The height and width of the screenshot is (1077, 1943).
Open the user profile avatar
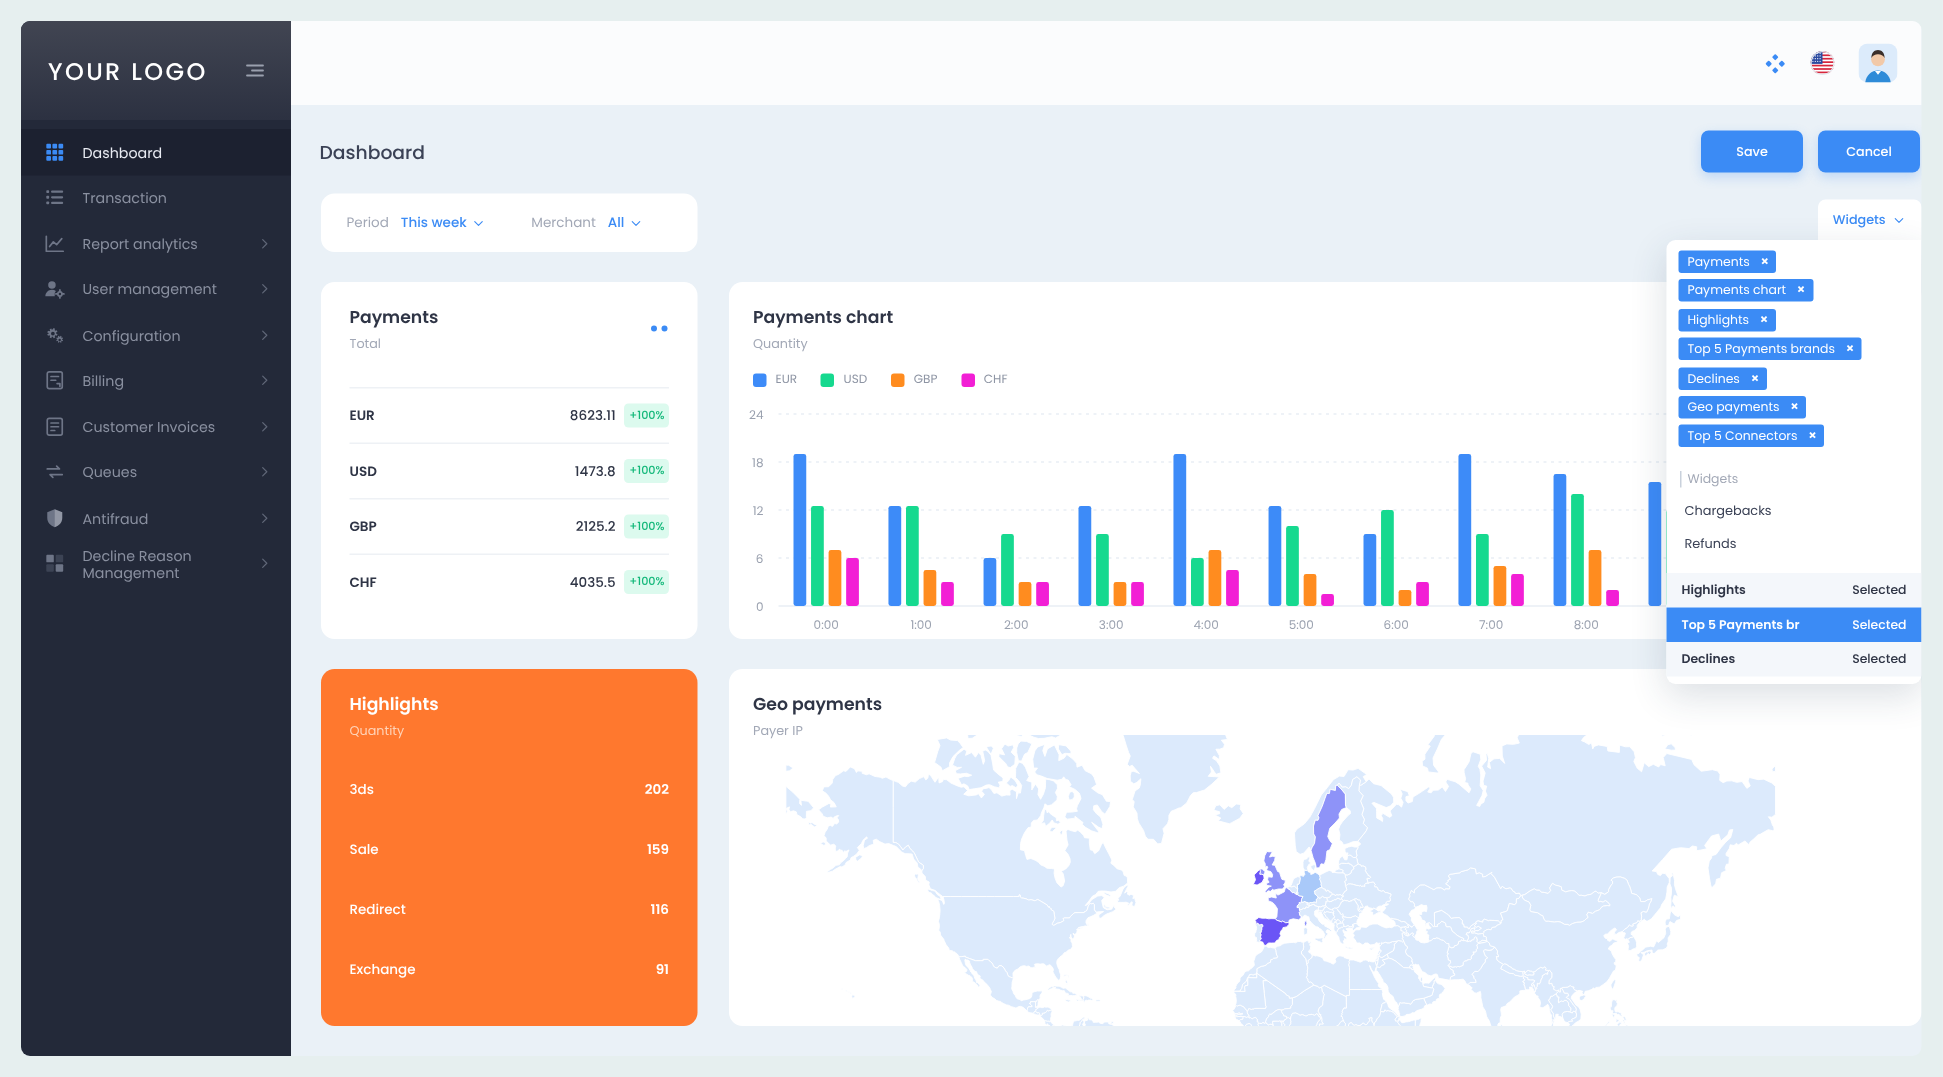[x=1877, y=64]
